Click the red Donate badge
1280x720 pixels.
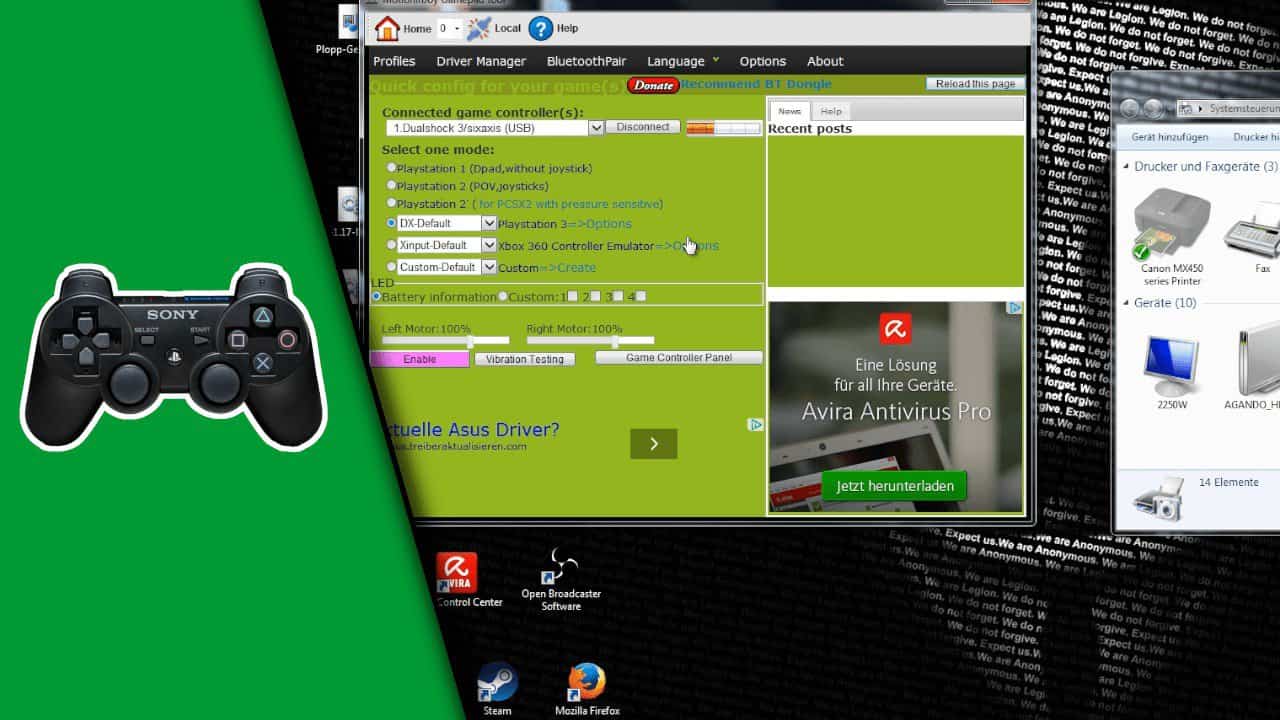653,85
